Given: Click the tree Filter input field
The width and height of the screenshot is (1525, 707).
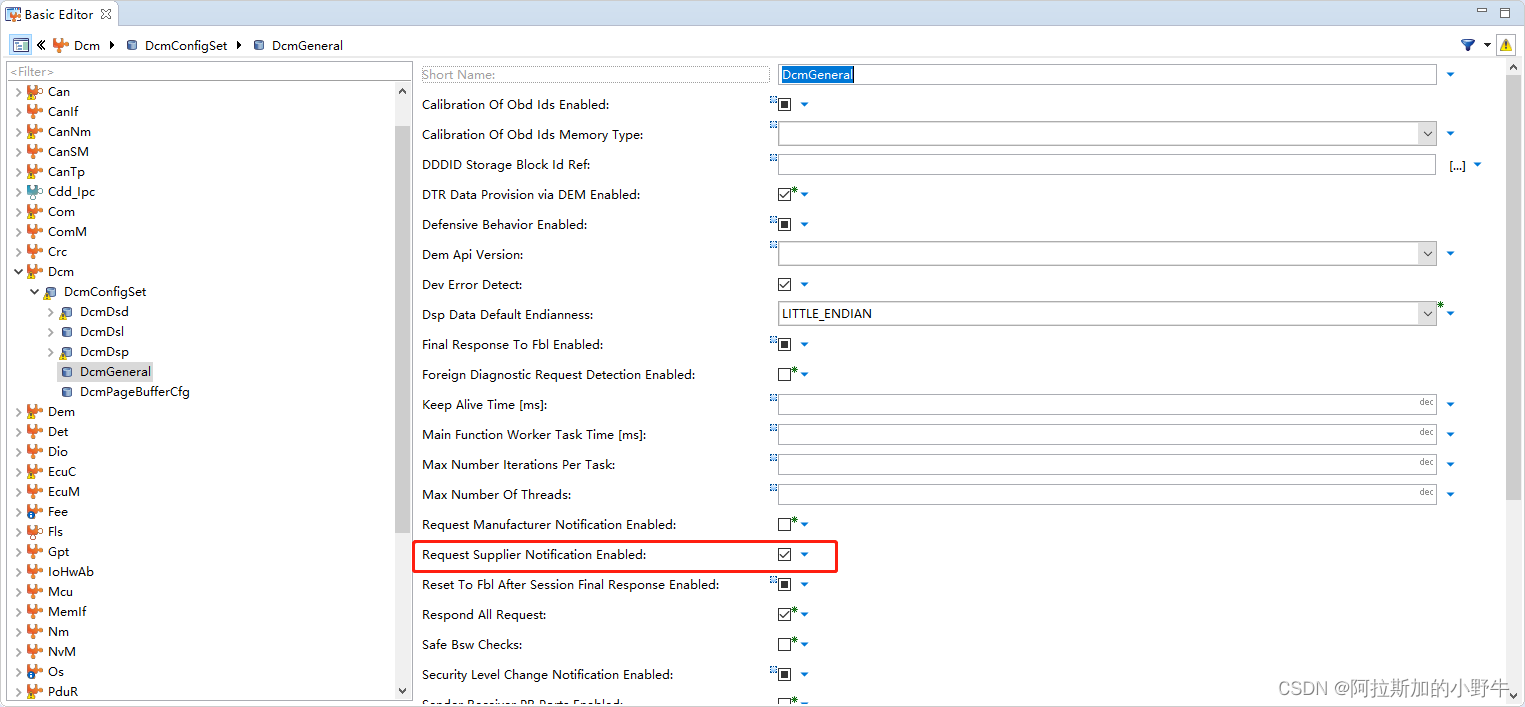Looking at the screenshot, I should tap(209, 72).
